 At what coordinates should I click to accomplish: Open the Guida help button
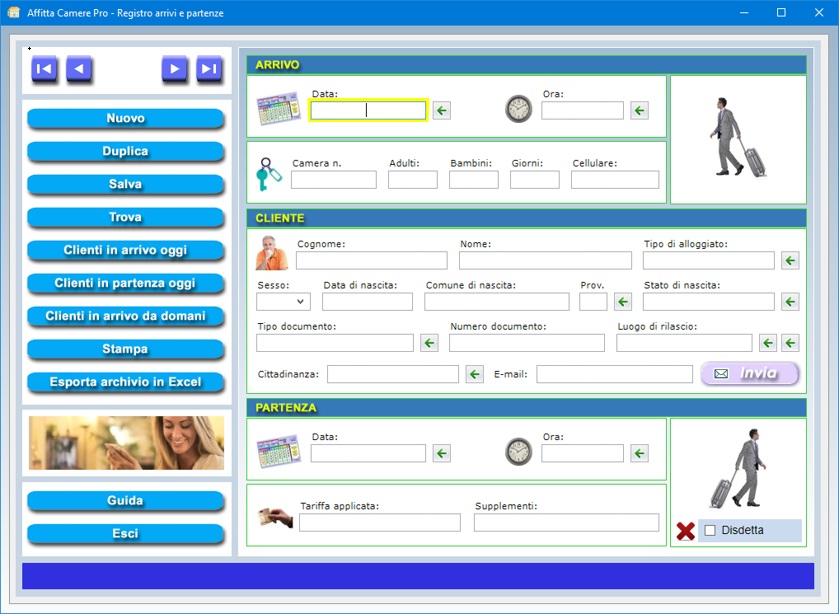(125, 501)
